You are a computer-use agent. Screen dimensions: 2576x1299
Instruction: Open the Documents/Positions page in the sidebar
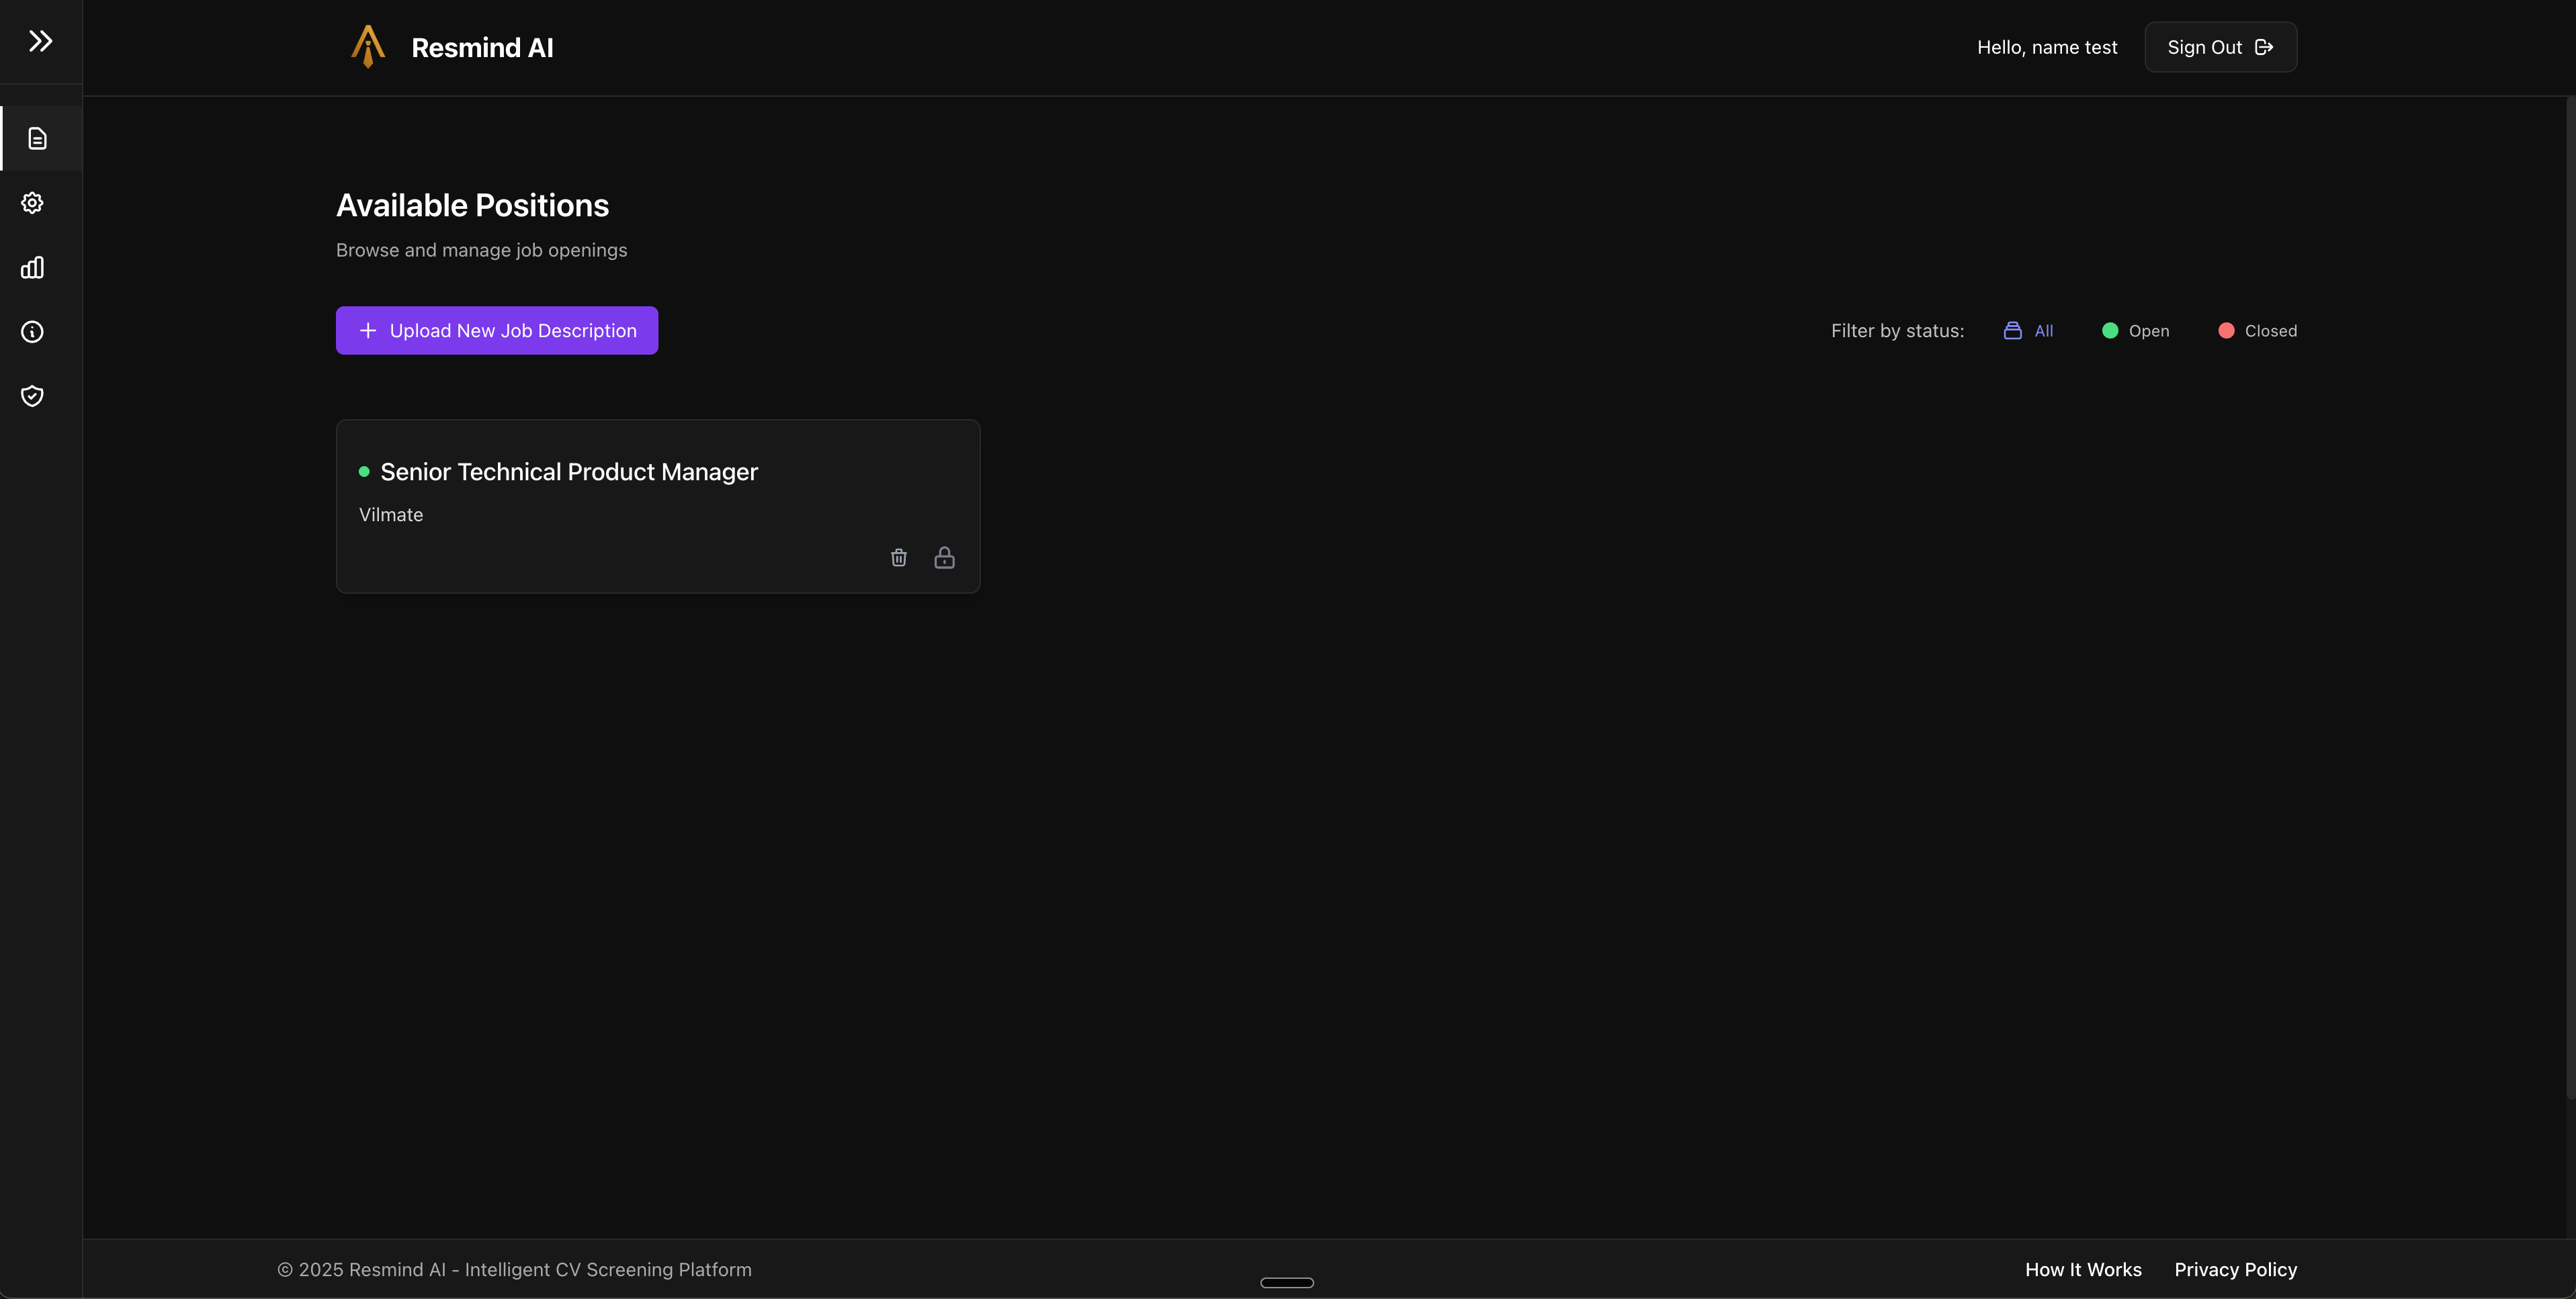point(37,138)
